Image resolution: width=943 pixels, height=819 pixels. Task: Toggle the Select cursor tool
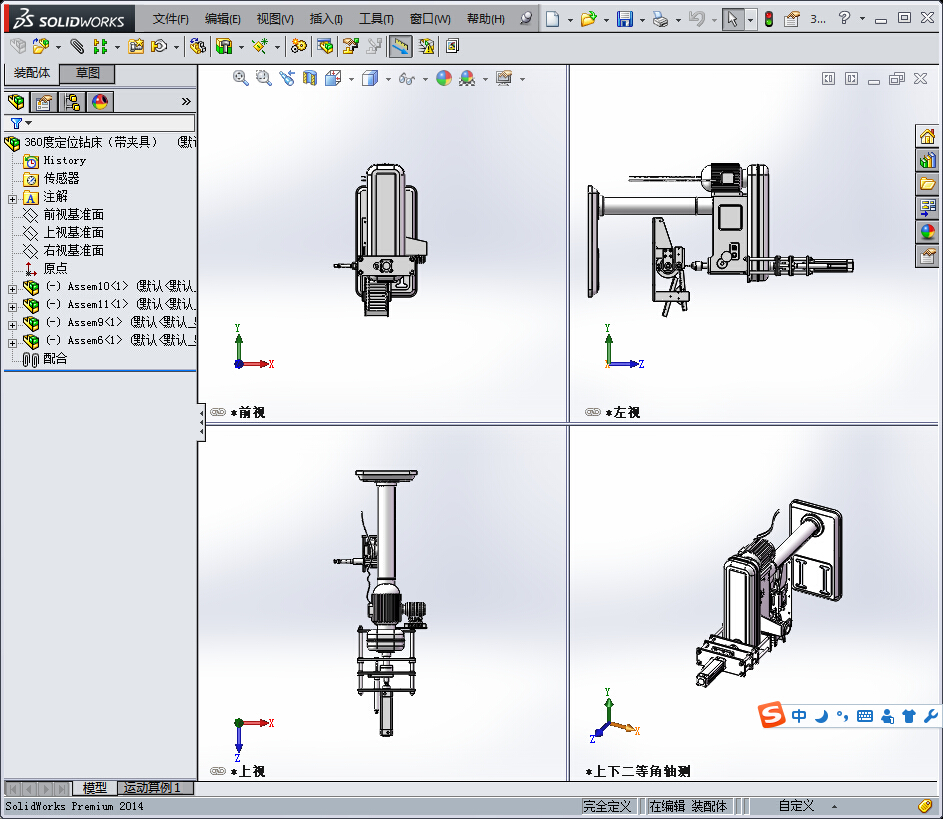pos(732,19)
